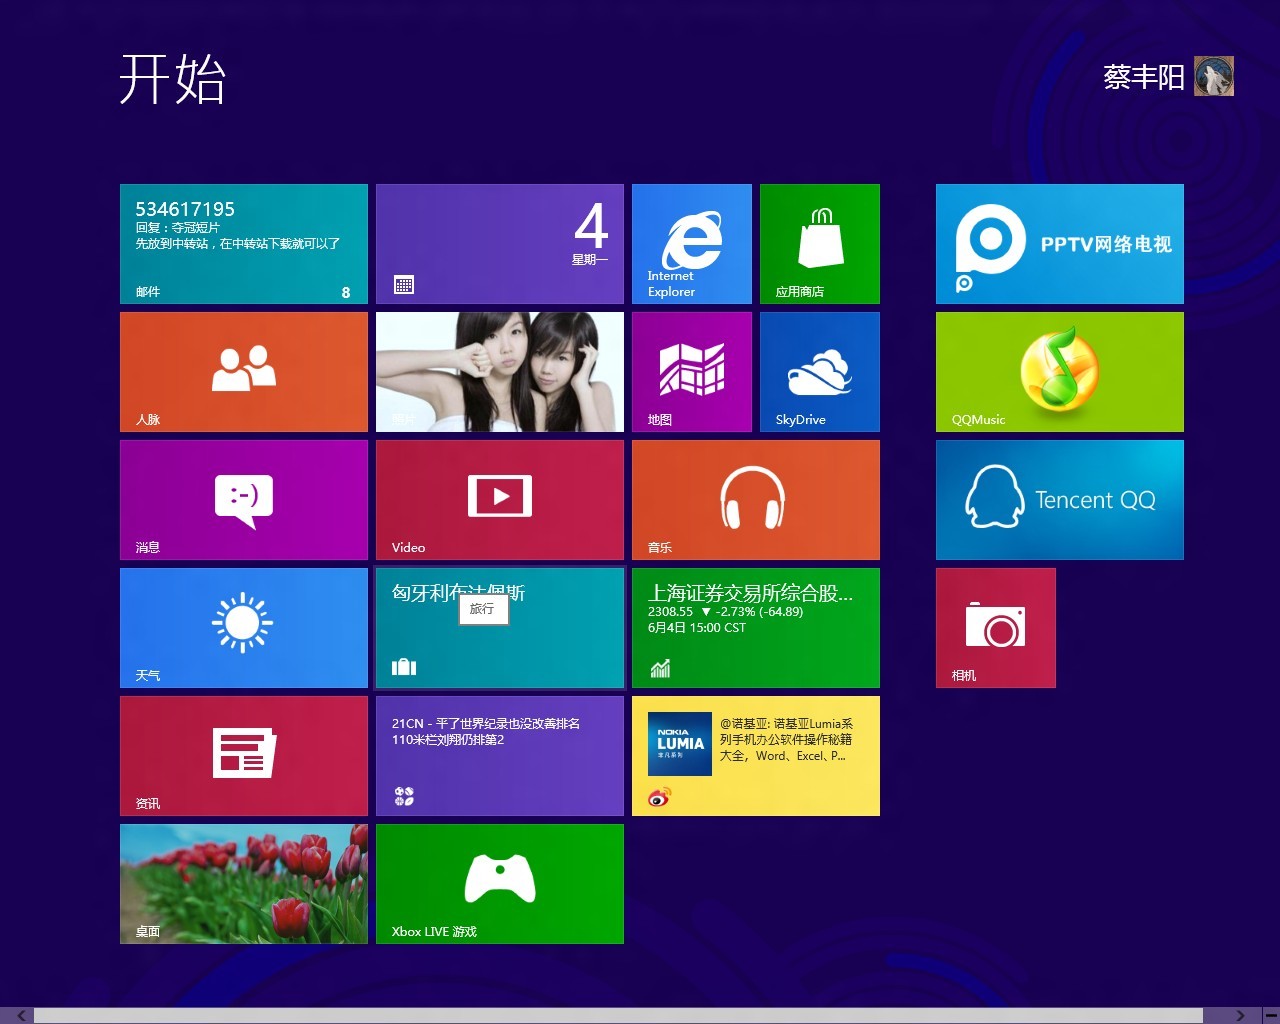The height and width of the screenshot is (1024, 1280).
Task: Launch the QQMusic tile
Action: 1060,372
